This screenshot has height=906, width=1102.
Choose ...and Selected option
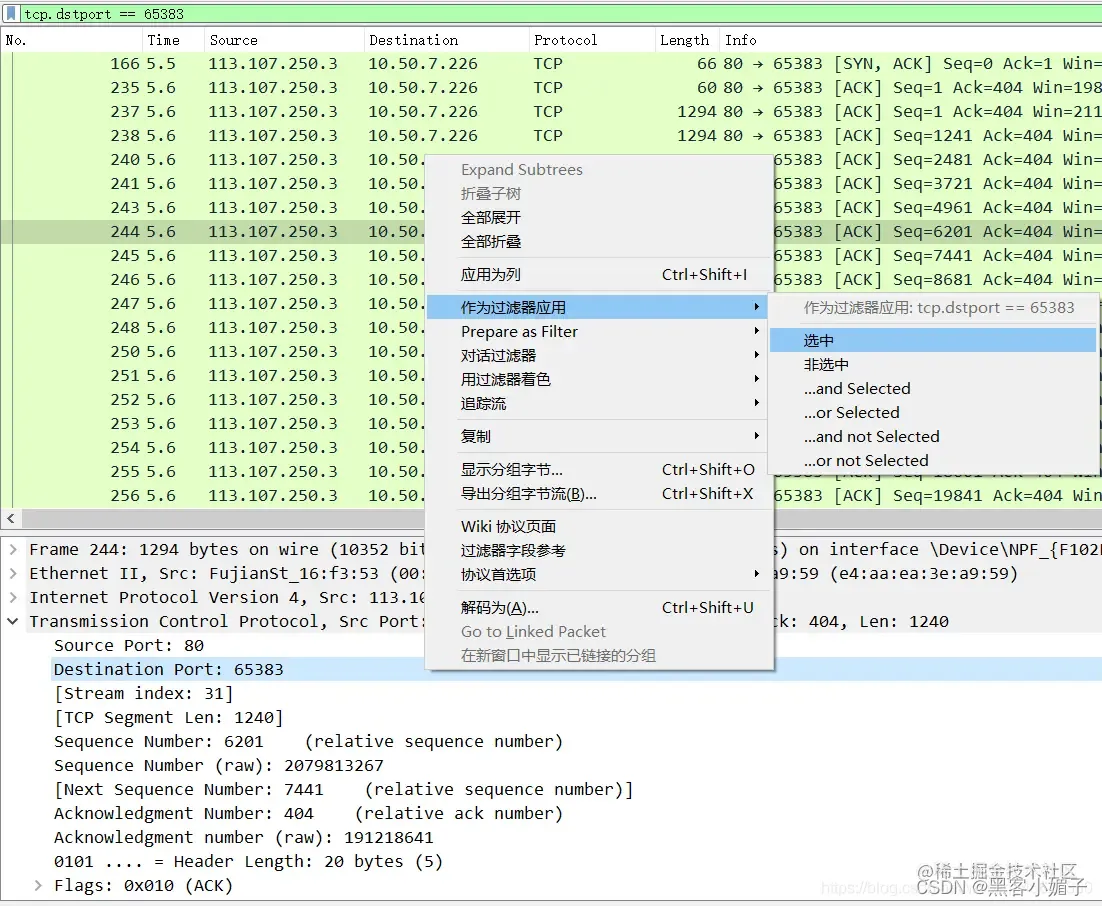point(933,388)
